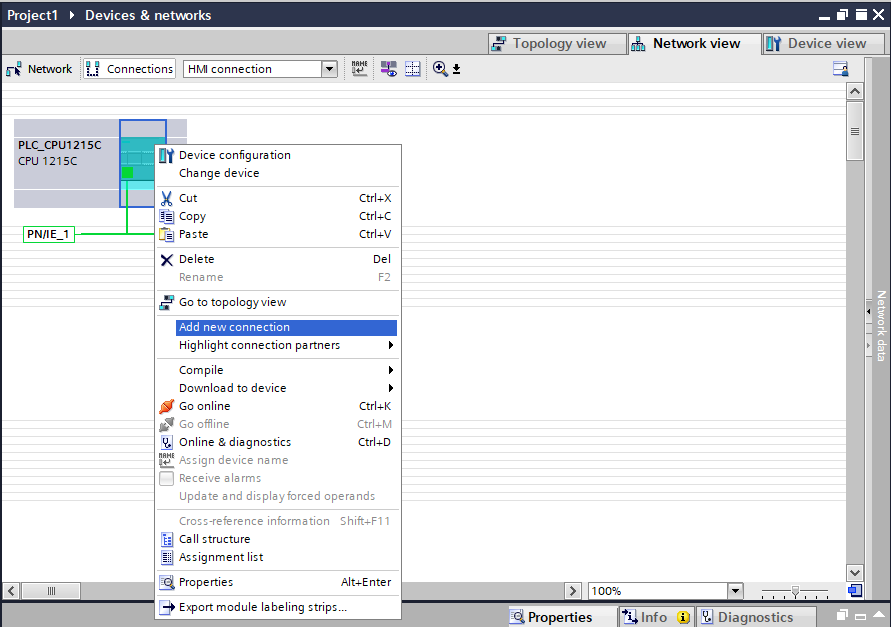Click the vertical scrollbar down arrow

pos(855,571)
